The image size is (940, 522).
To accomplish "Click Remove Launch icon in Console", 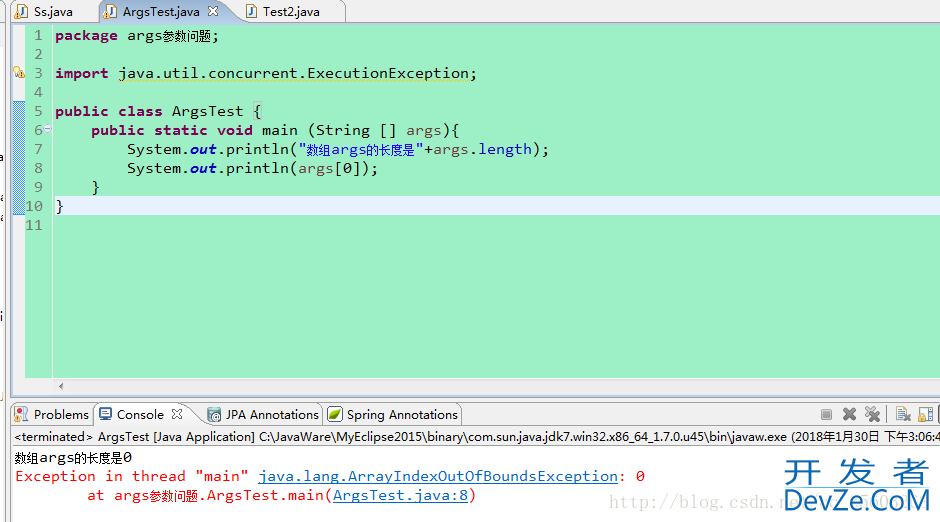I will click(849, 414).
